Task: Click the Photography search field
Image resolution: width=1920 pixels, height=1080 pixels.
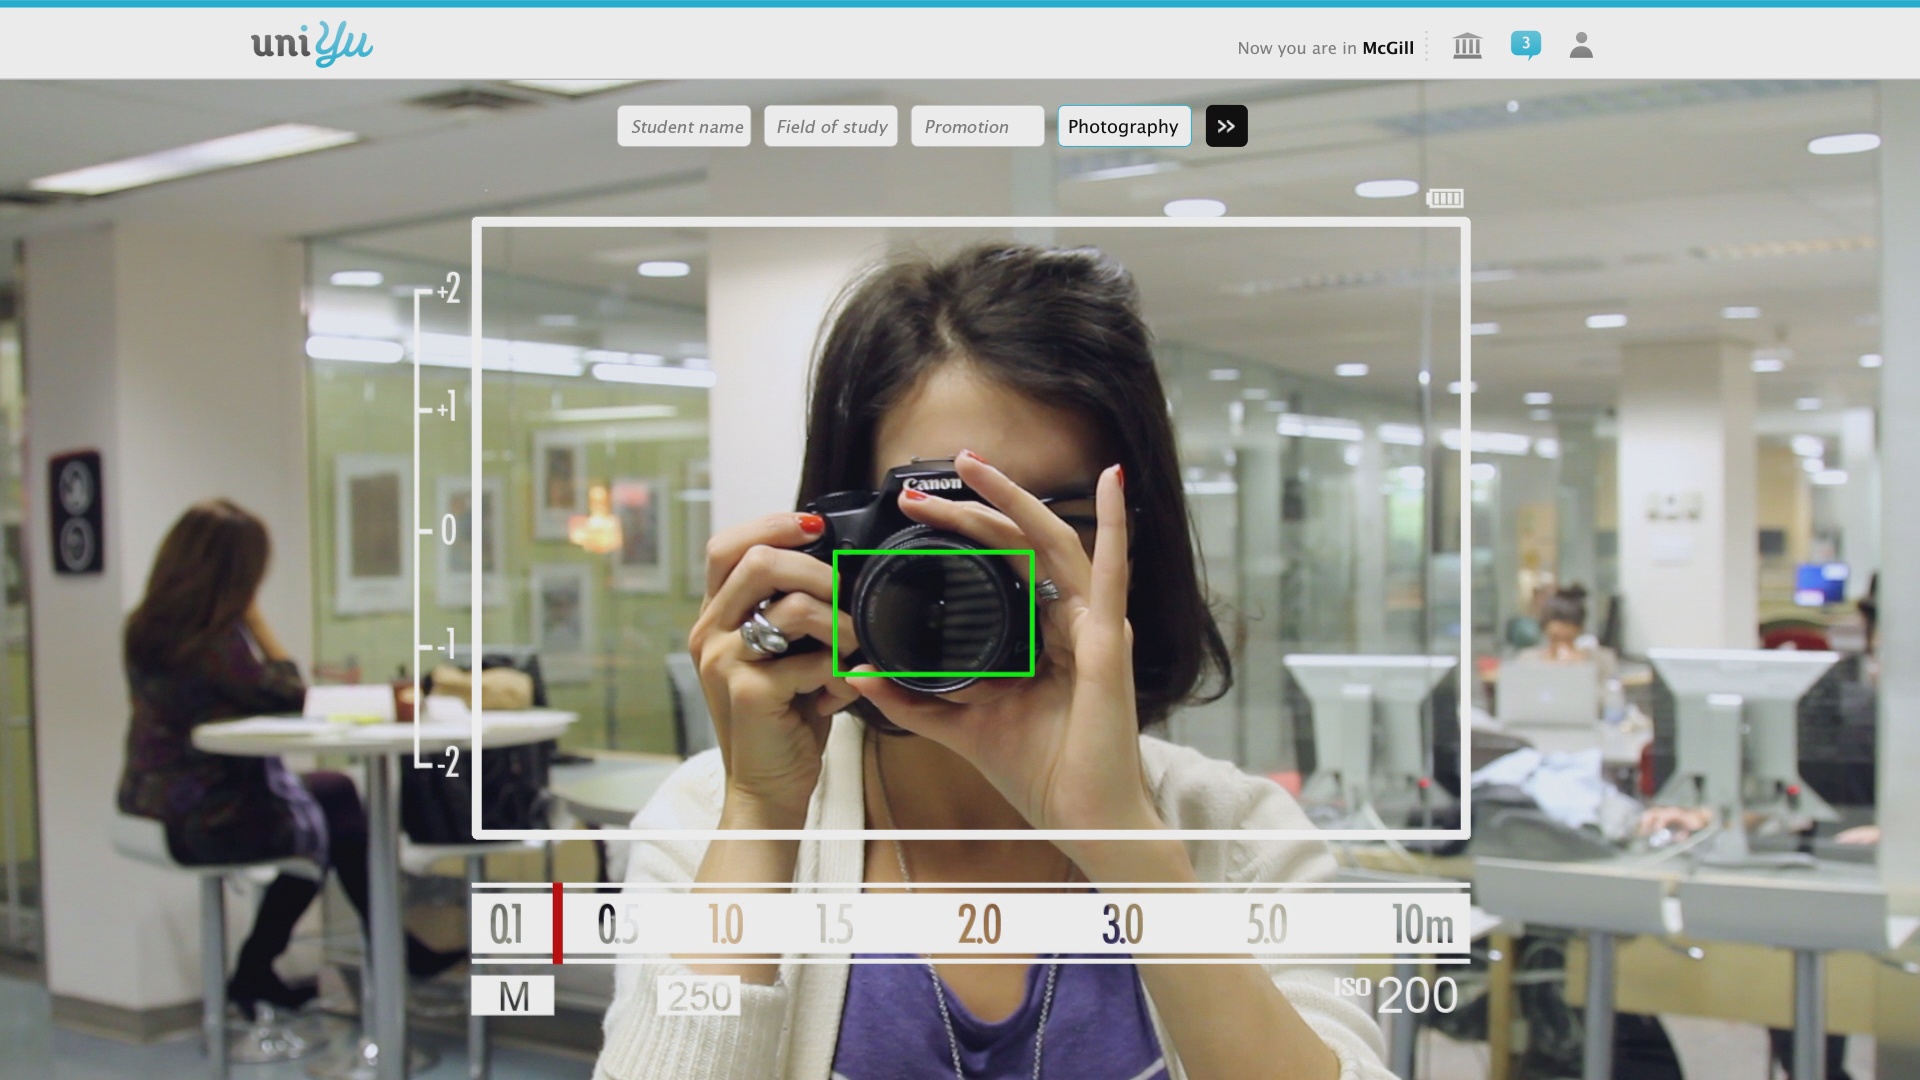Action: pos(1124,126)
